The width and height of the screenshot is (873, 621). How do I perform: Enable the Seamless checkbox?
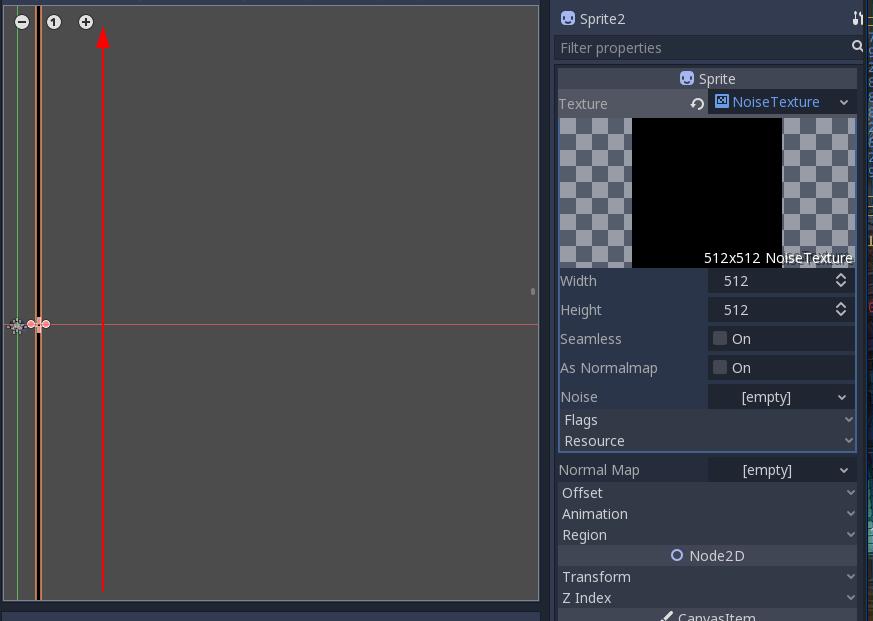click(719, 338)
